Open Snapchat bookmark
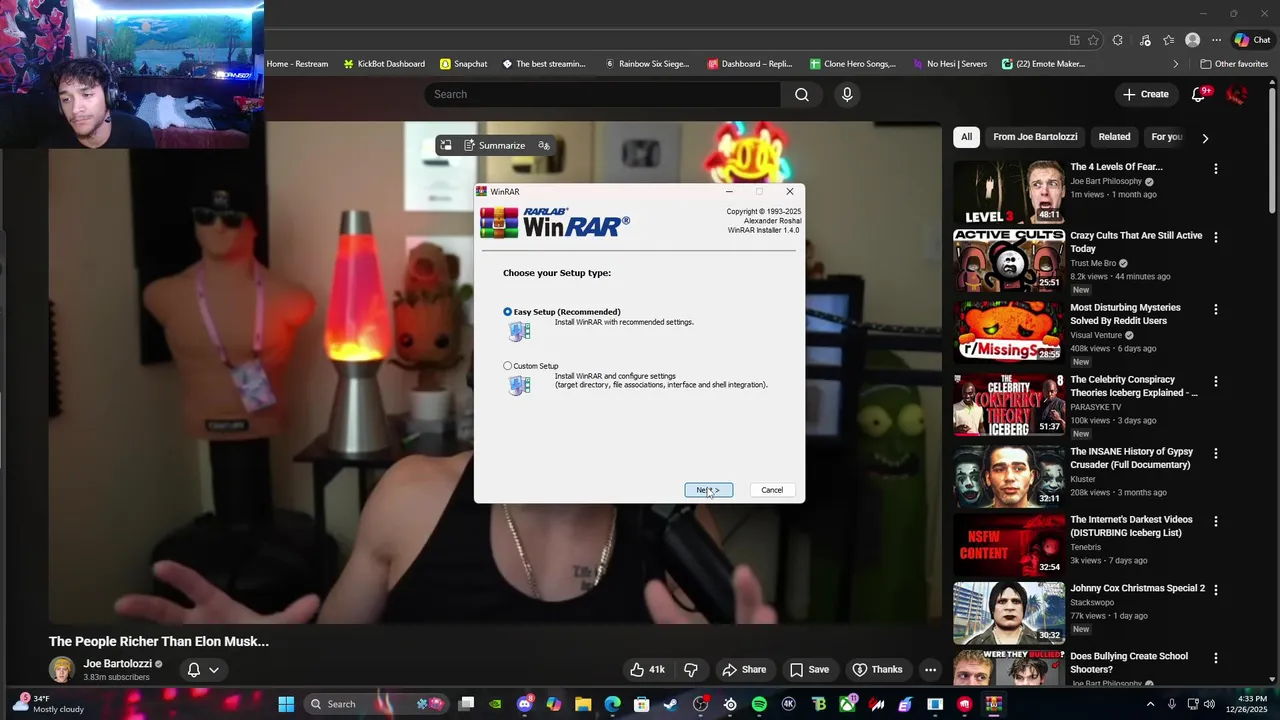This screenshot has height=720, width=1280. [x=464, y=64]
